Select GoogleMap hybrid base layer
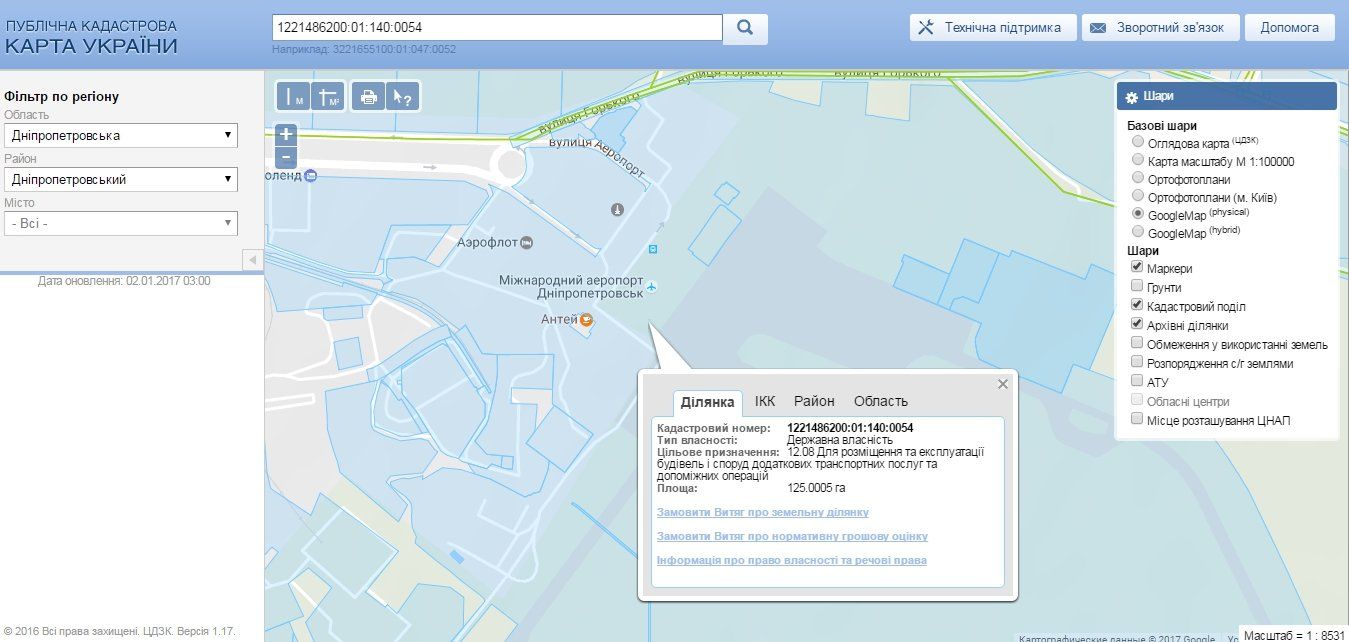 coord(1137,232)
